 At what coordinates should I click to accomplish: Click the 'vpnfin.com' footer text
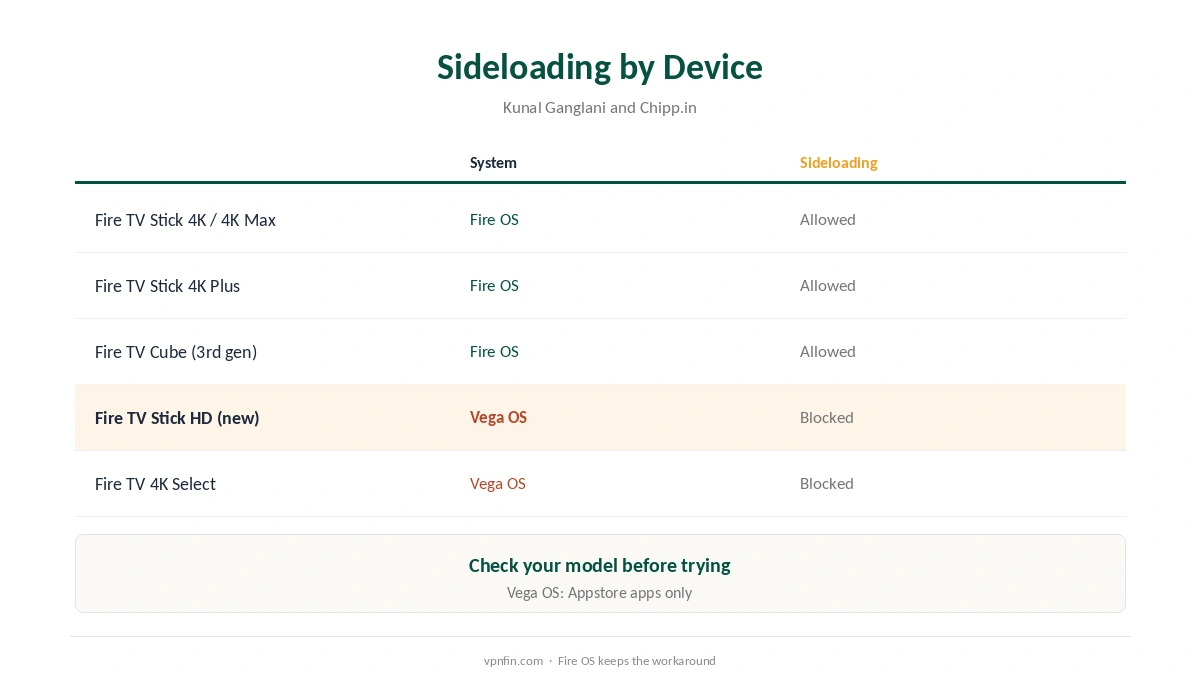coord(513,661)
